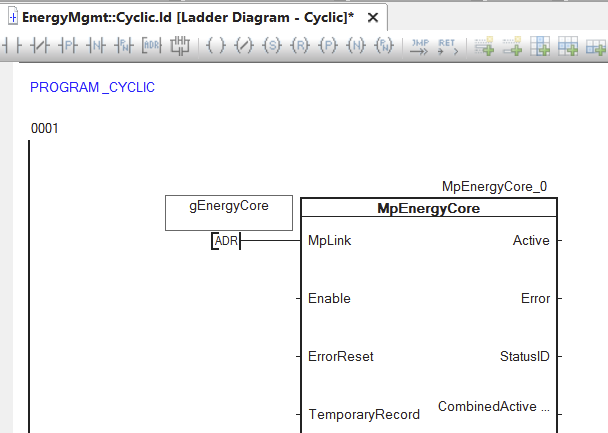Switch to EnergyMgmt::Cyclic.ld tab
This screenshot has width=608, height=433.
click(188, 17)
